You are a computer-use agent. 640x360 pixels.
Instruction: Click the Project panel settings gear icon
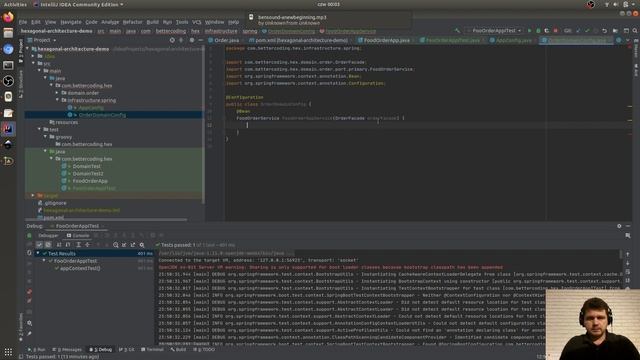(192, 40)
